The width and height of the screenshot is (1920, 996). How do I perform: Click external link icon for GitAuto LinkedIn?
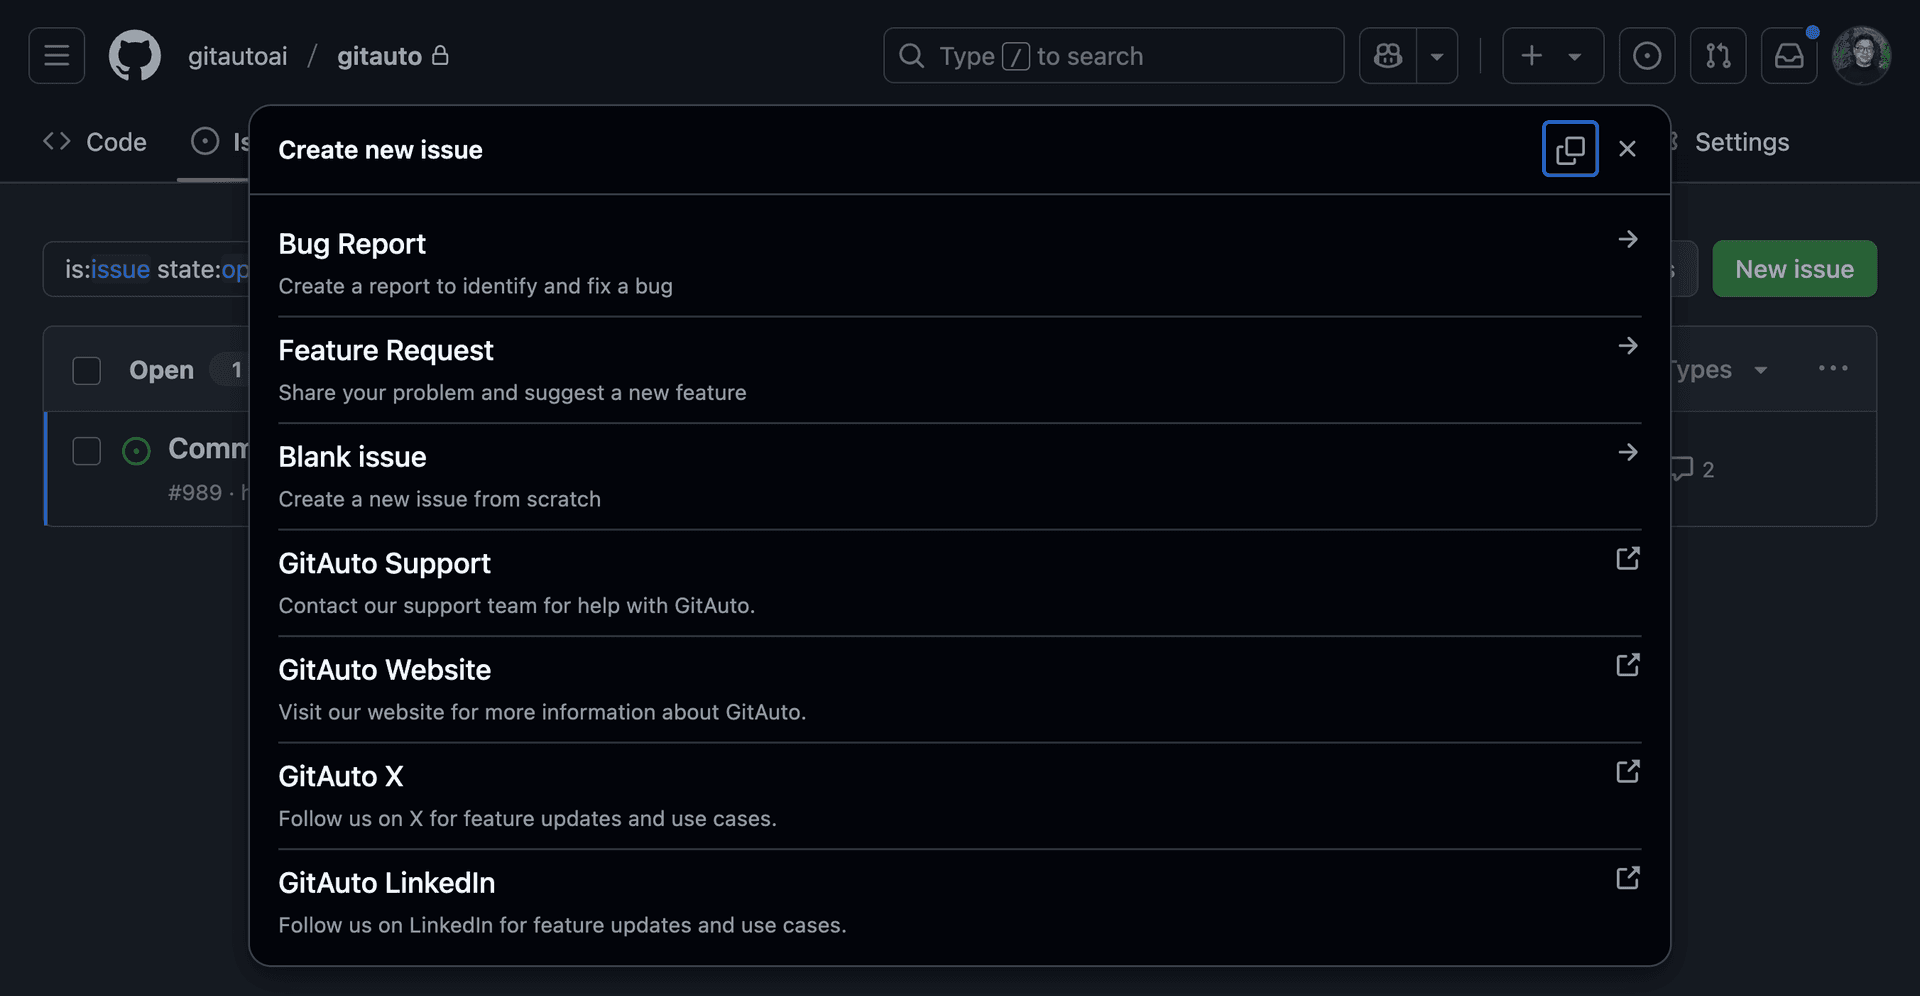pyautogui.click(x=1628, y=878)
